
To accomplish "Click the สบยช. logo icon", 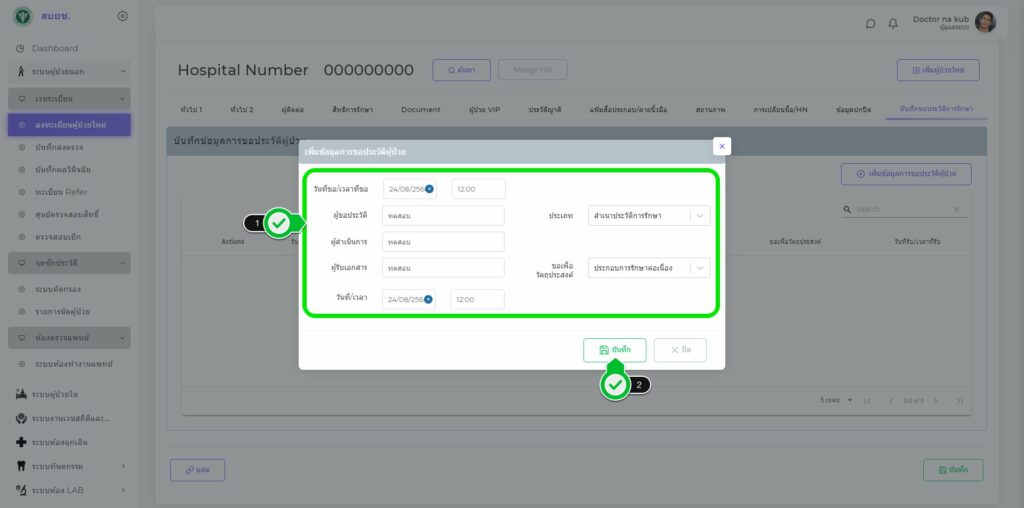I will pos(22,16).
